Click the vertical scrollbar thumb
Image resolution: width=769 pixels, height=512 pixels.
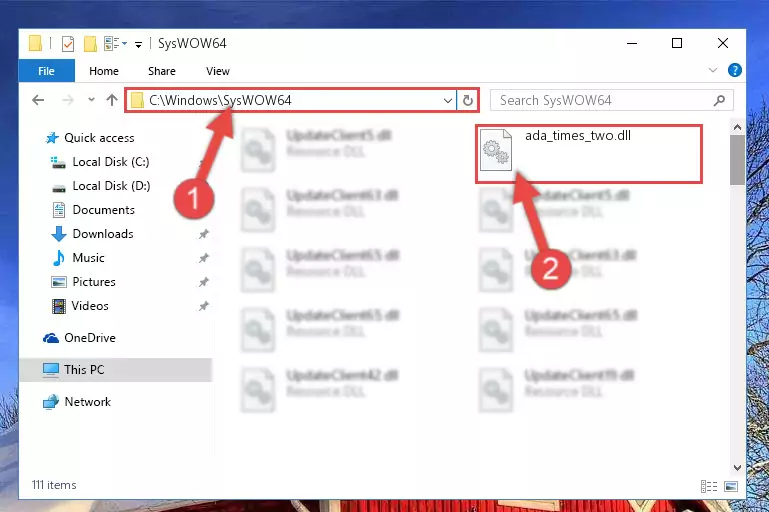point(737,160)
